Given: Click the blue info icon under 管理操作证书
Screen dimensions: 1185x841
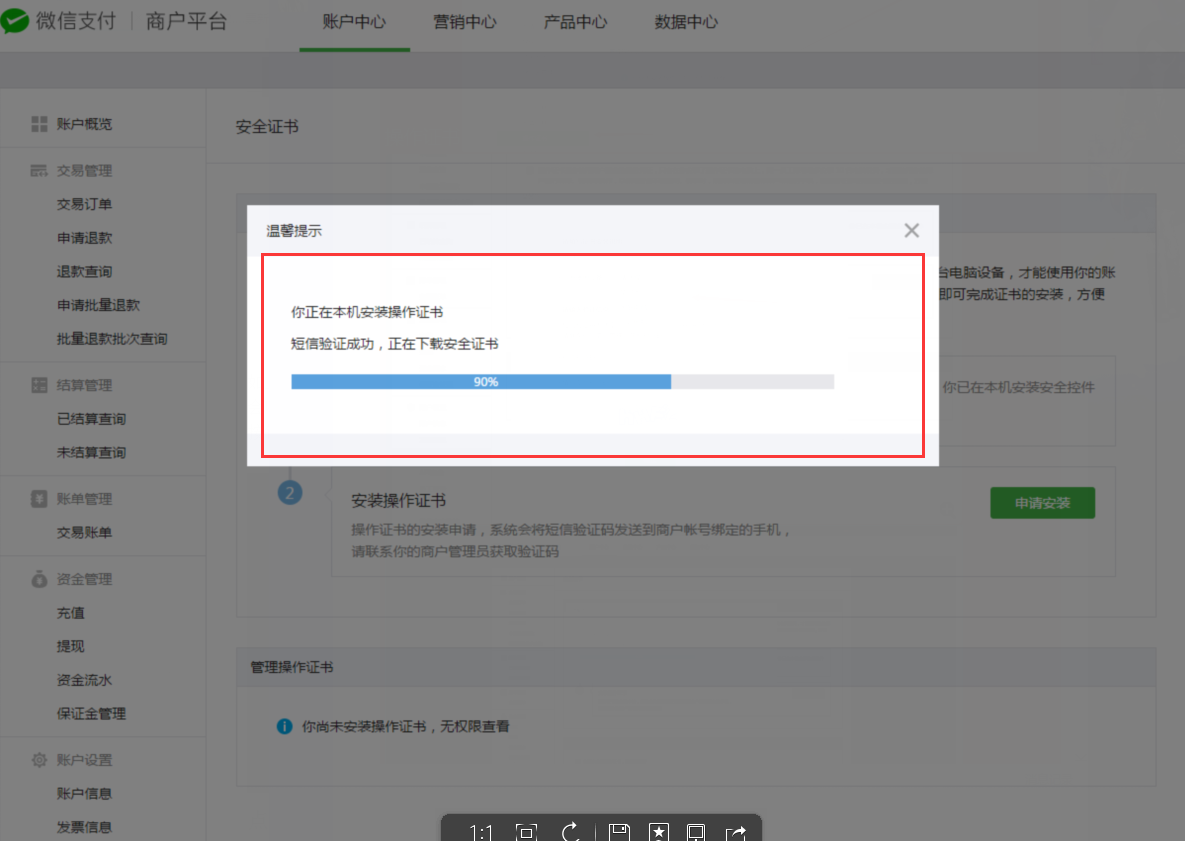Looking at the screenshot, I should click(x=284, y=726).
